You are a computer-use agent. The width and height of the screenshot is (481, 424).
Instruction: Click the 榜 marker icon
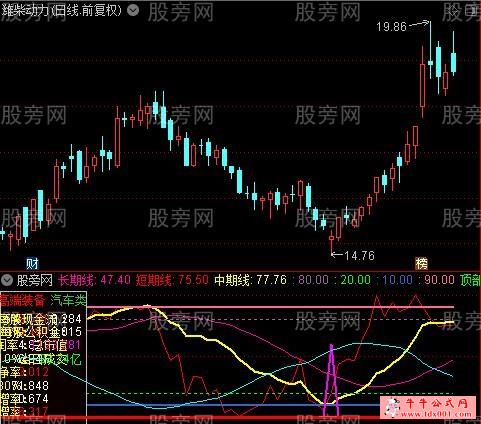click(x=421, y=264)
